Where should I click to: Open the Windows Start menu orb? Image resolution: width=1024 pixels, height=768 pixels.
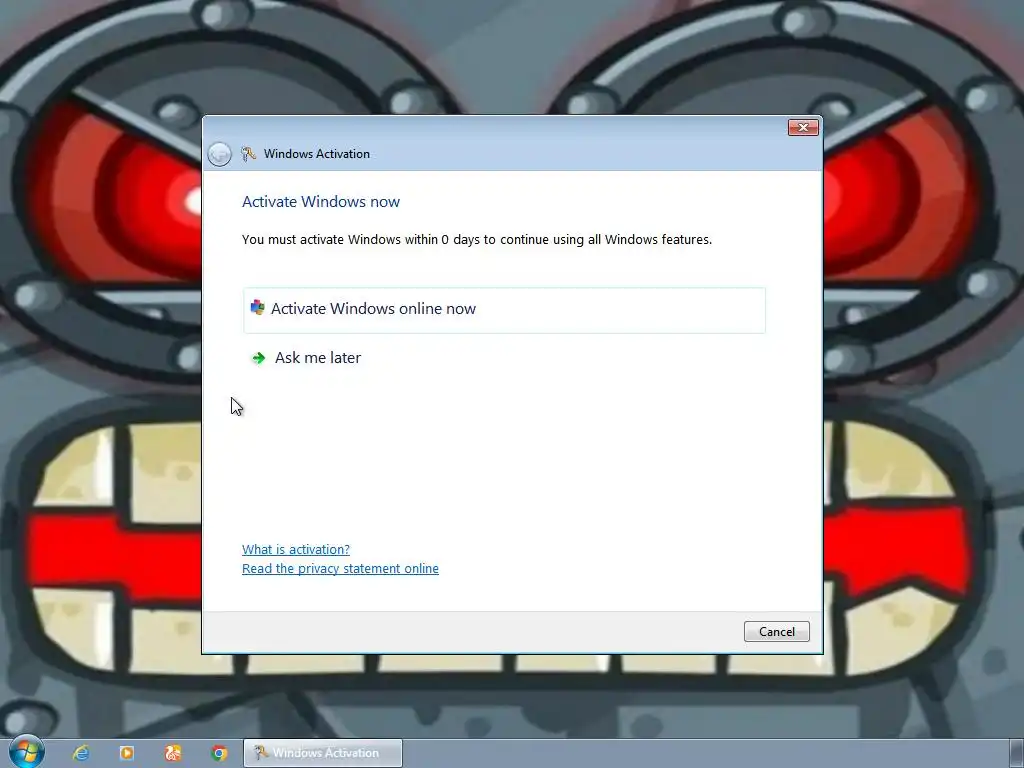(x=26, y=752)
